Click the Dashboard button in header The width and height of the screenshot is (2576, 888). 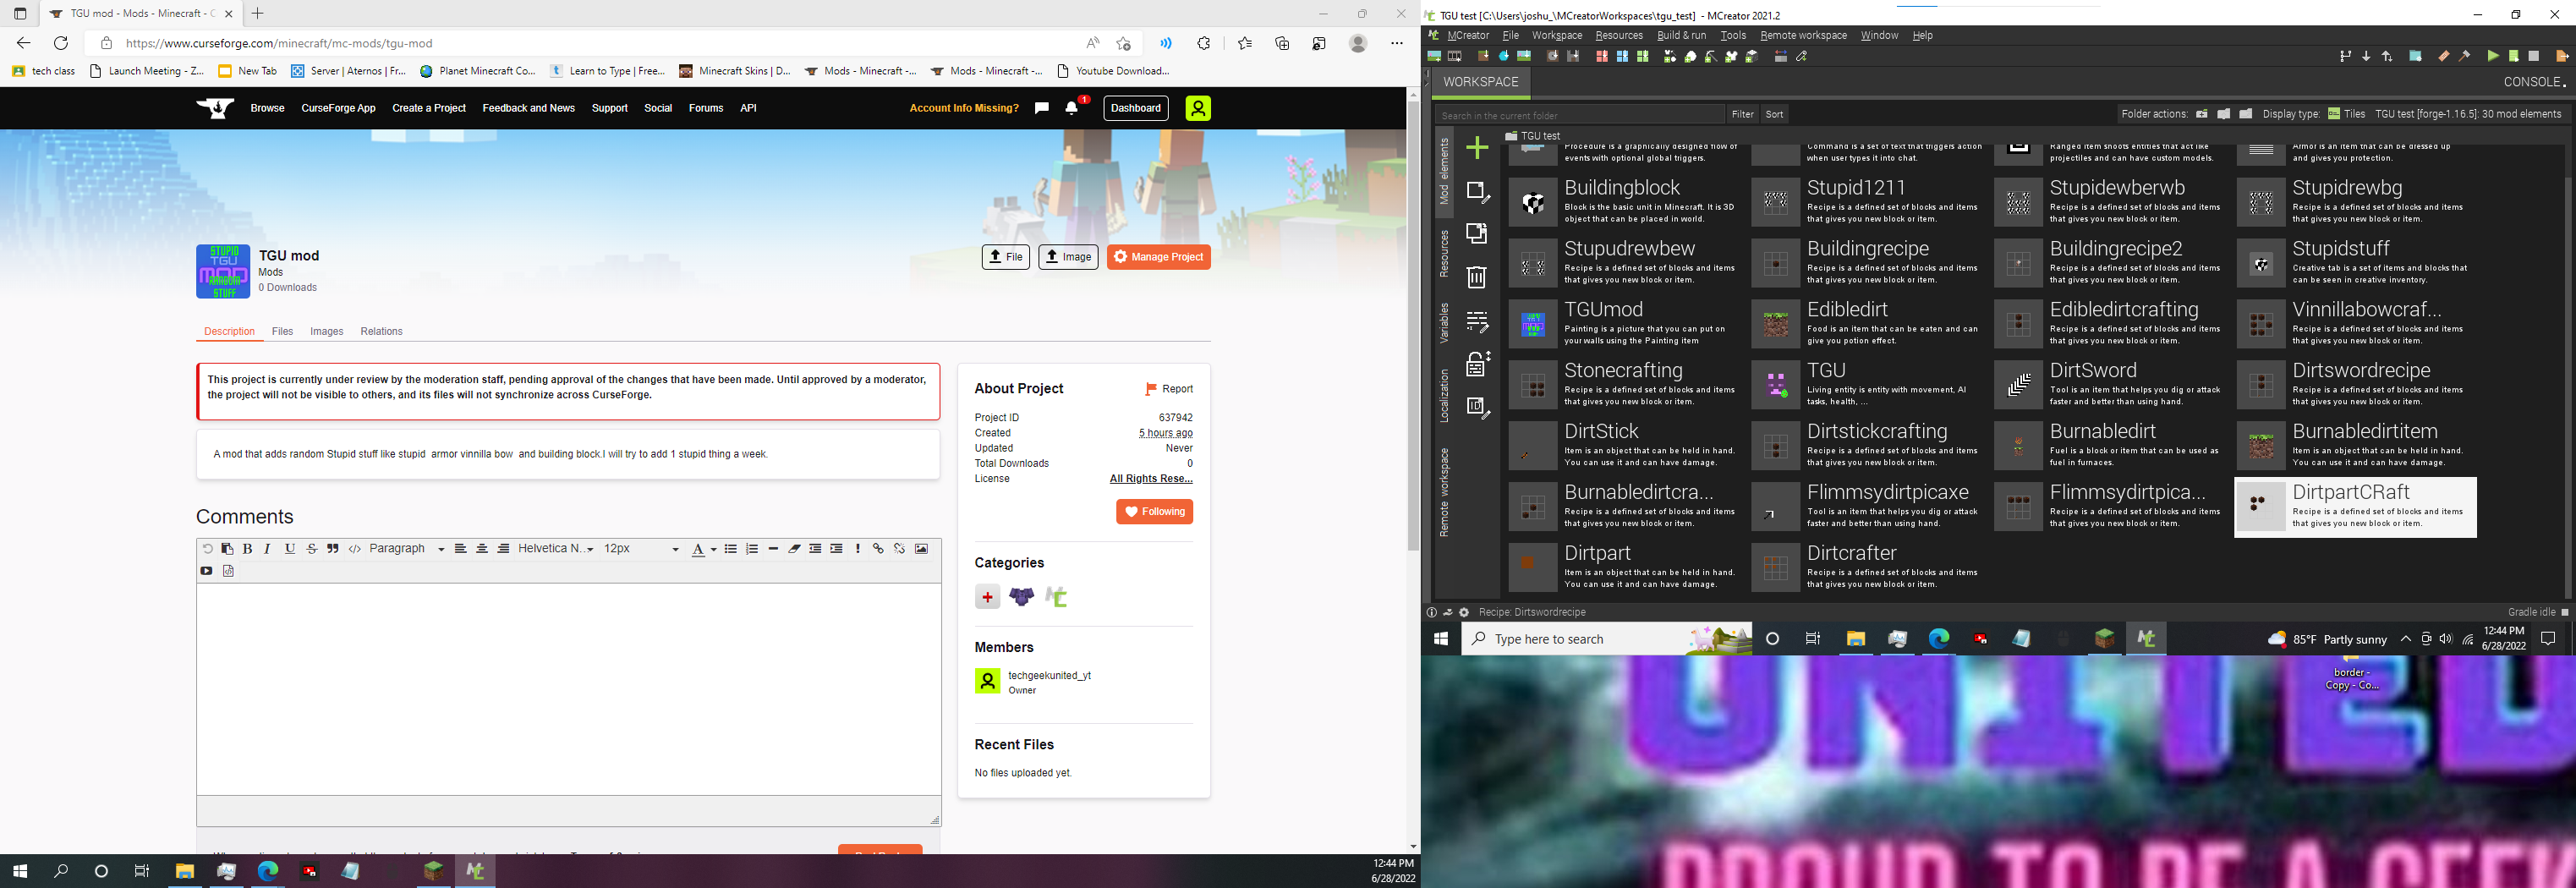(x=1136, y=108)
